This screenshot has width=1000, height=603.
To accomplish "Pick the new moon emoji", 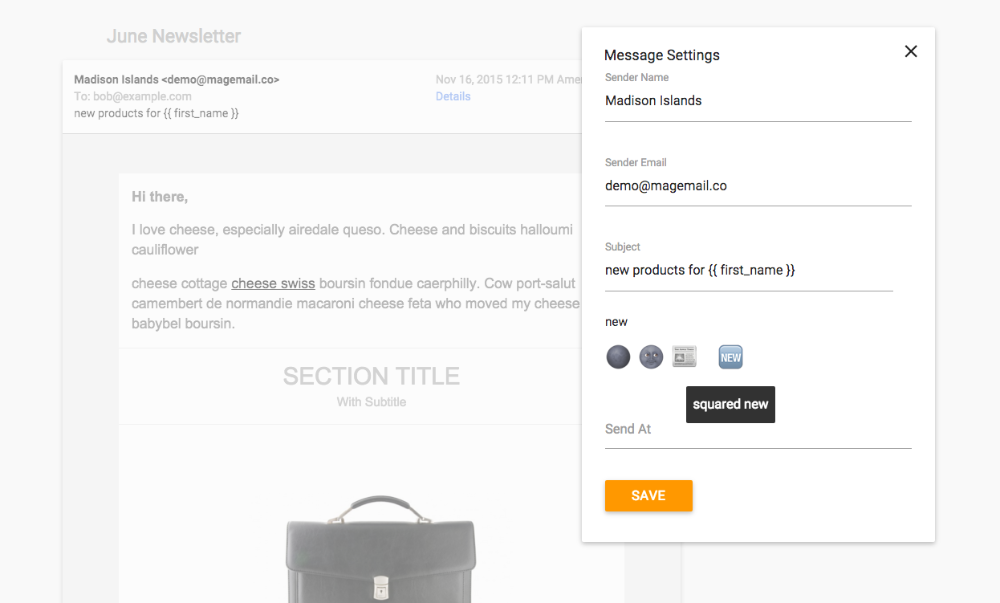I will click(618, 357).
